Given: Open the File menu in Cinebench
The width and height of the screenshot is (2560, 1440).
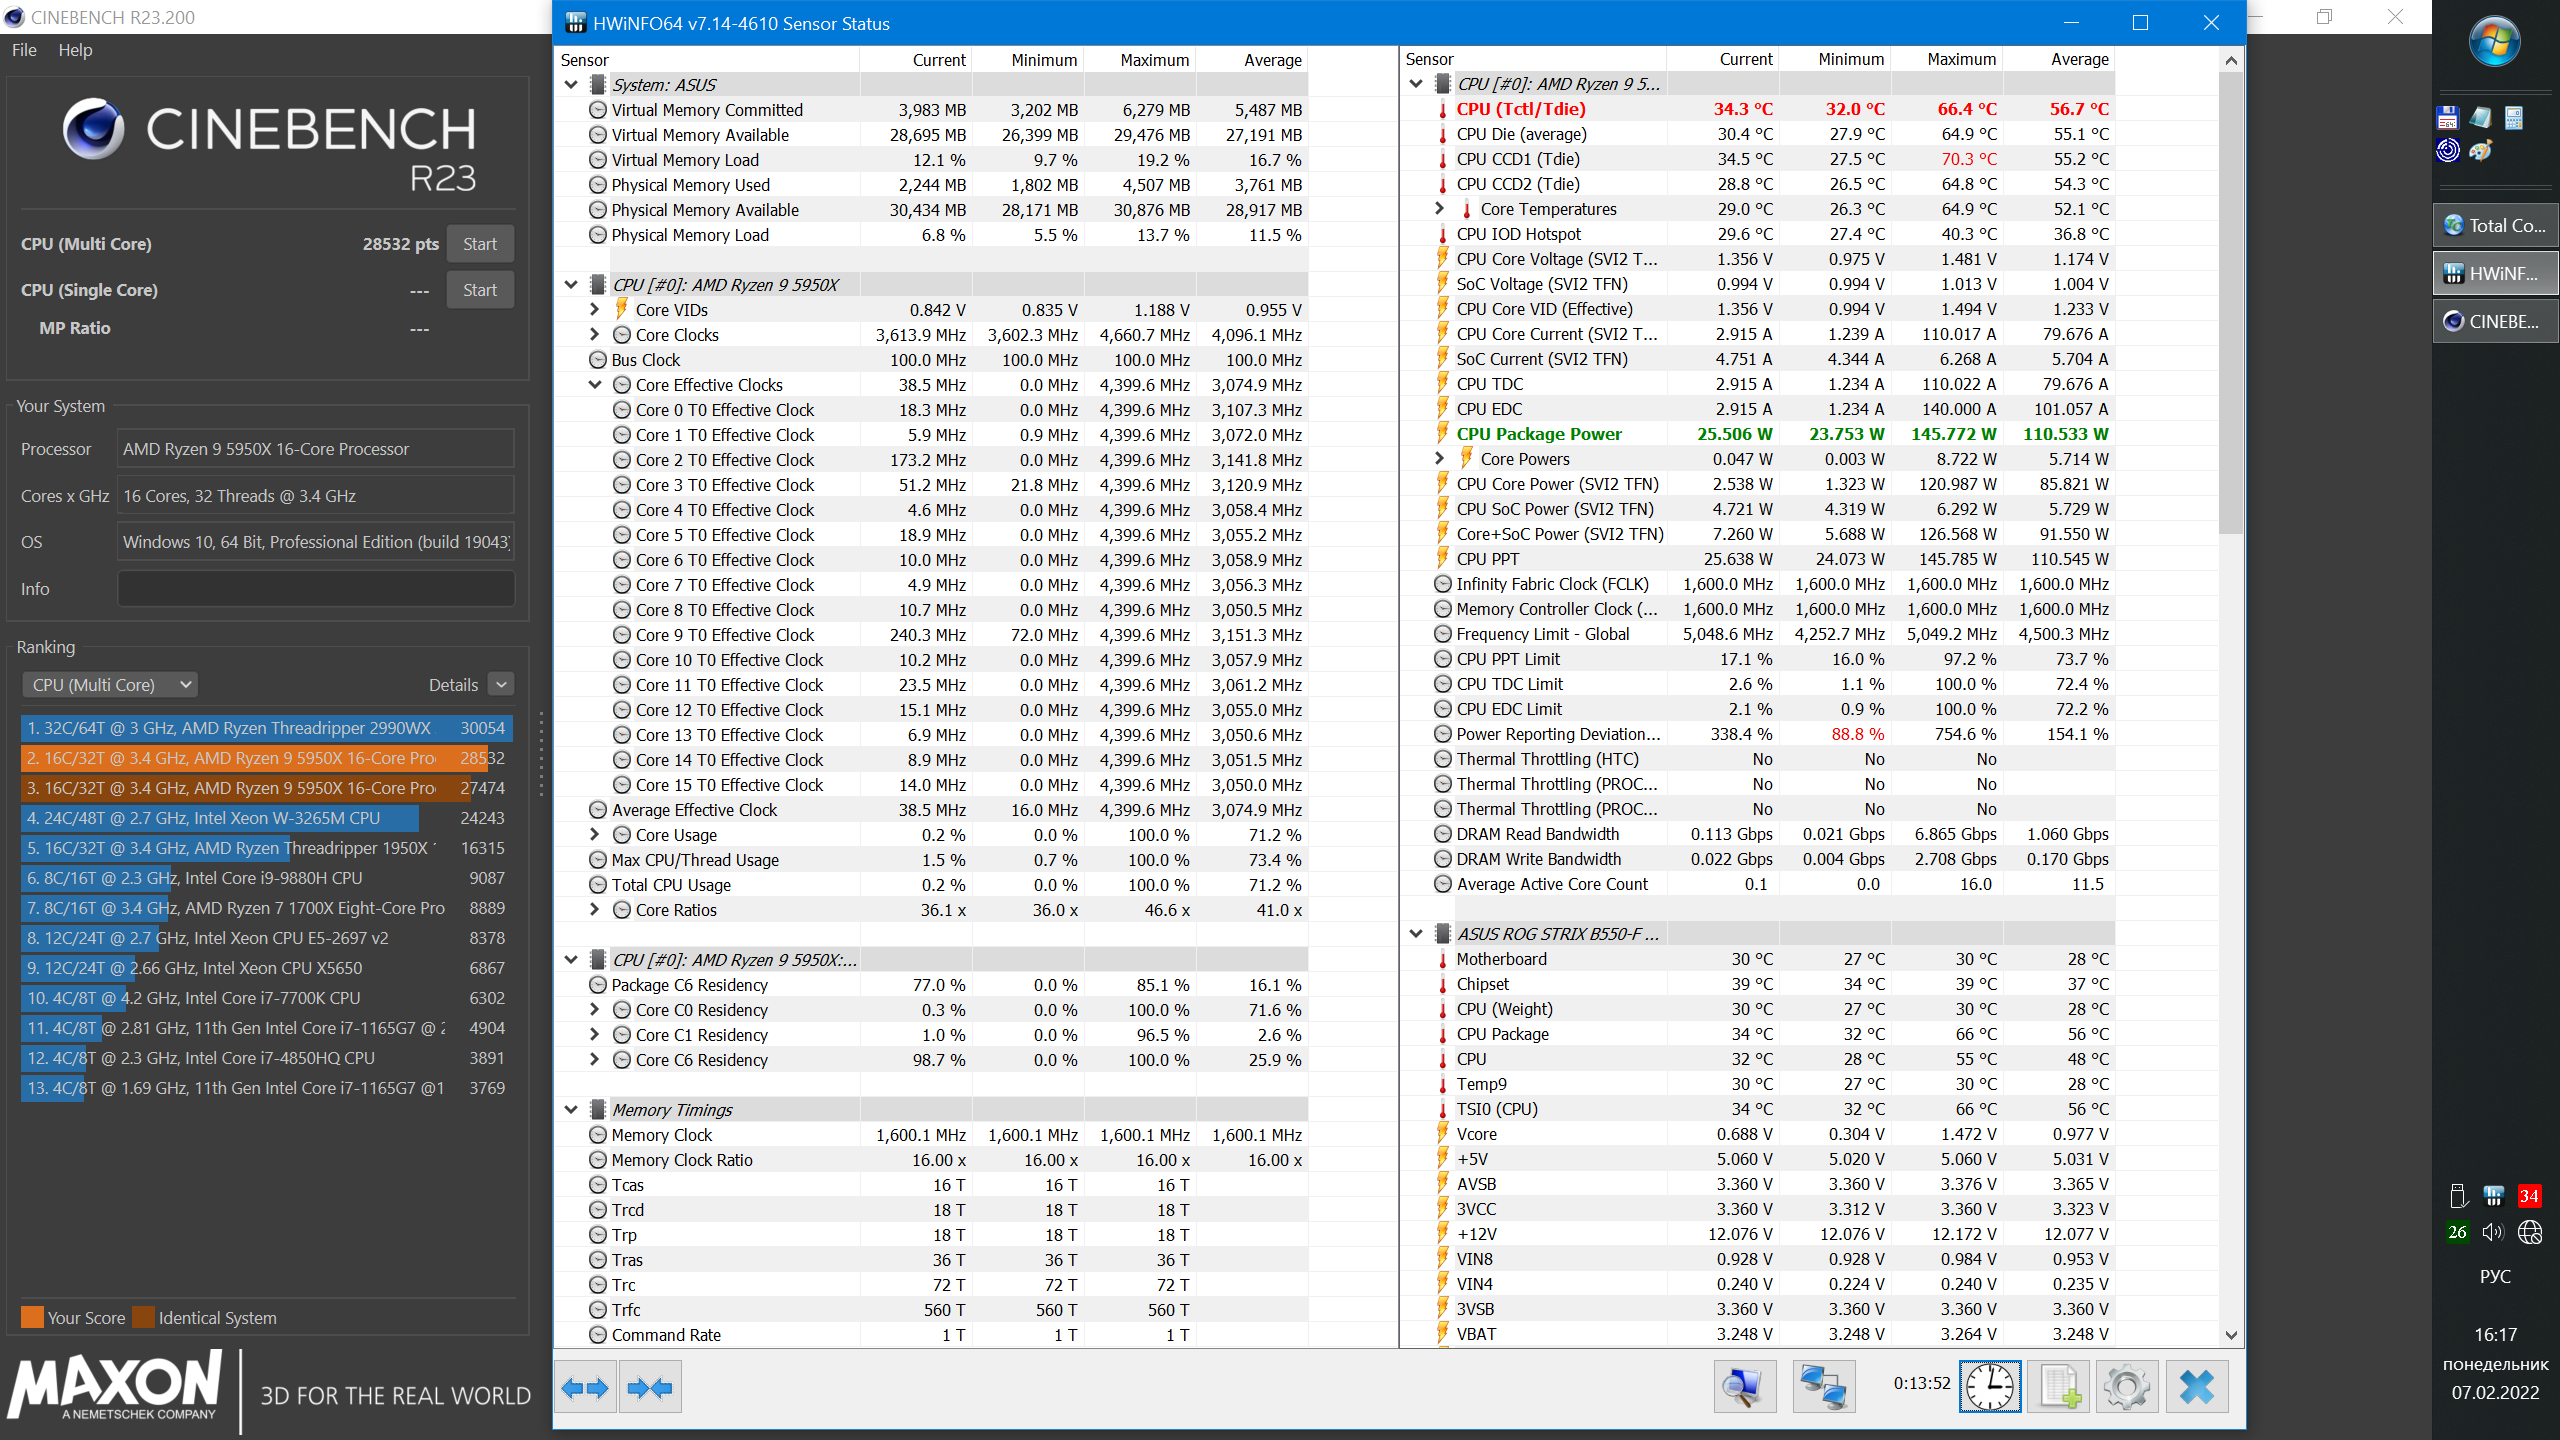Looking at the screenshot, I should point(24,50).
